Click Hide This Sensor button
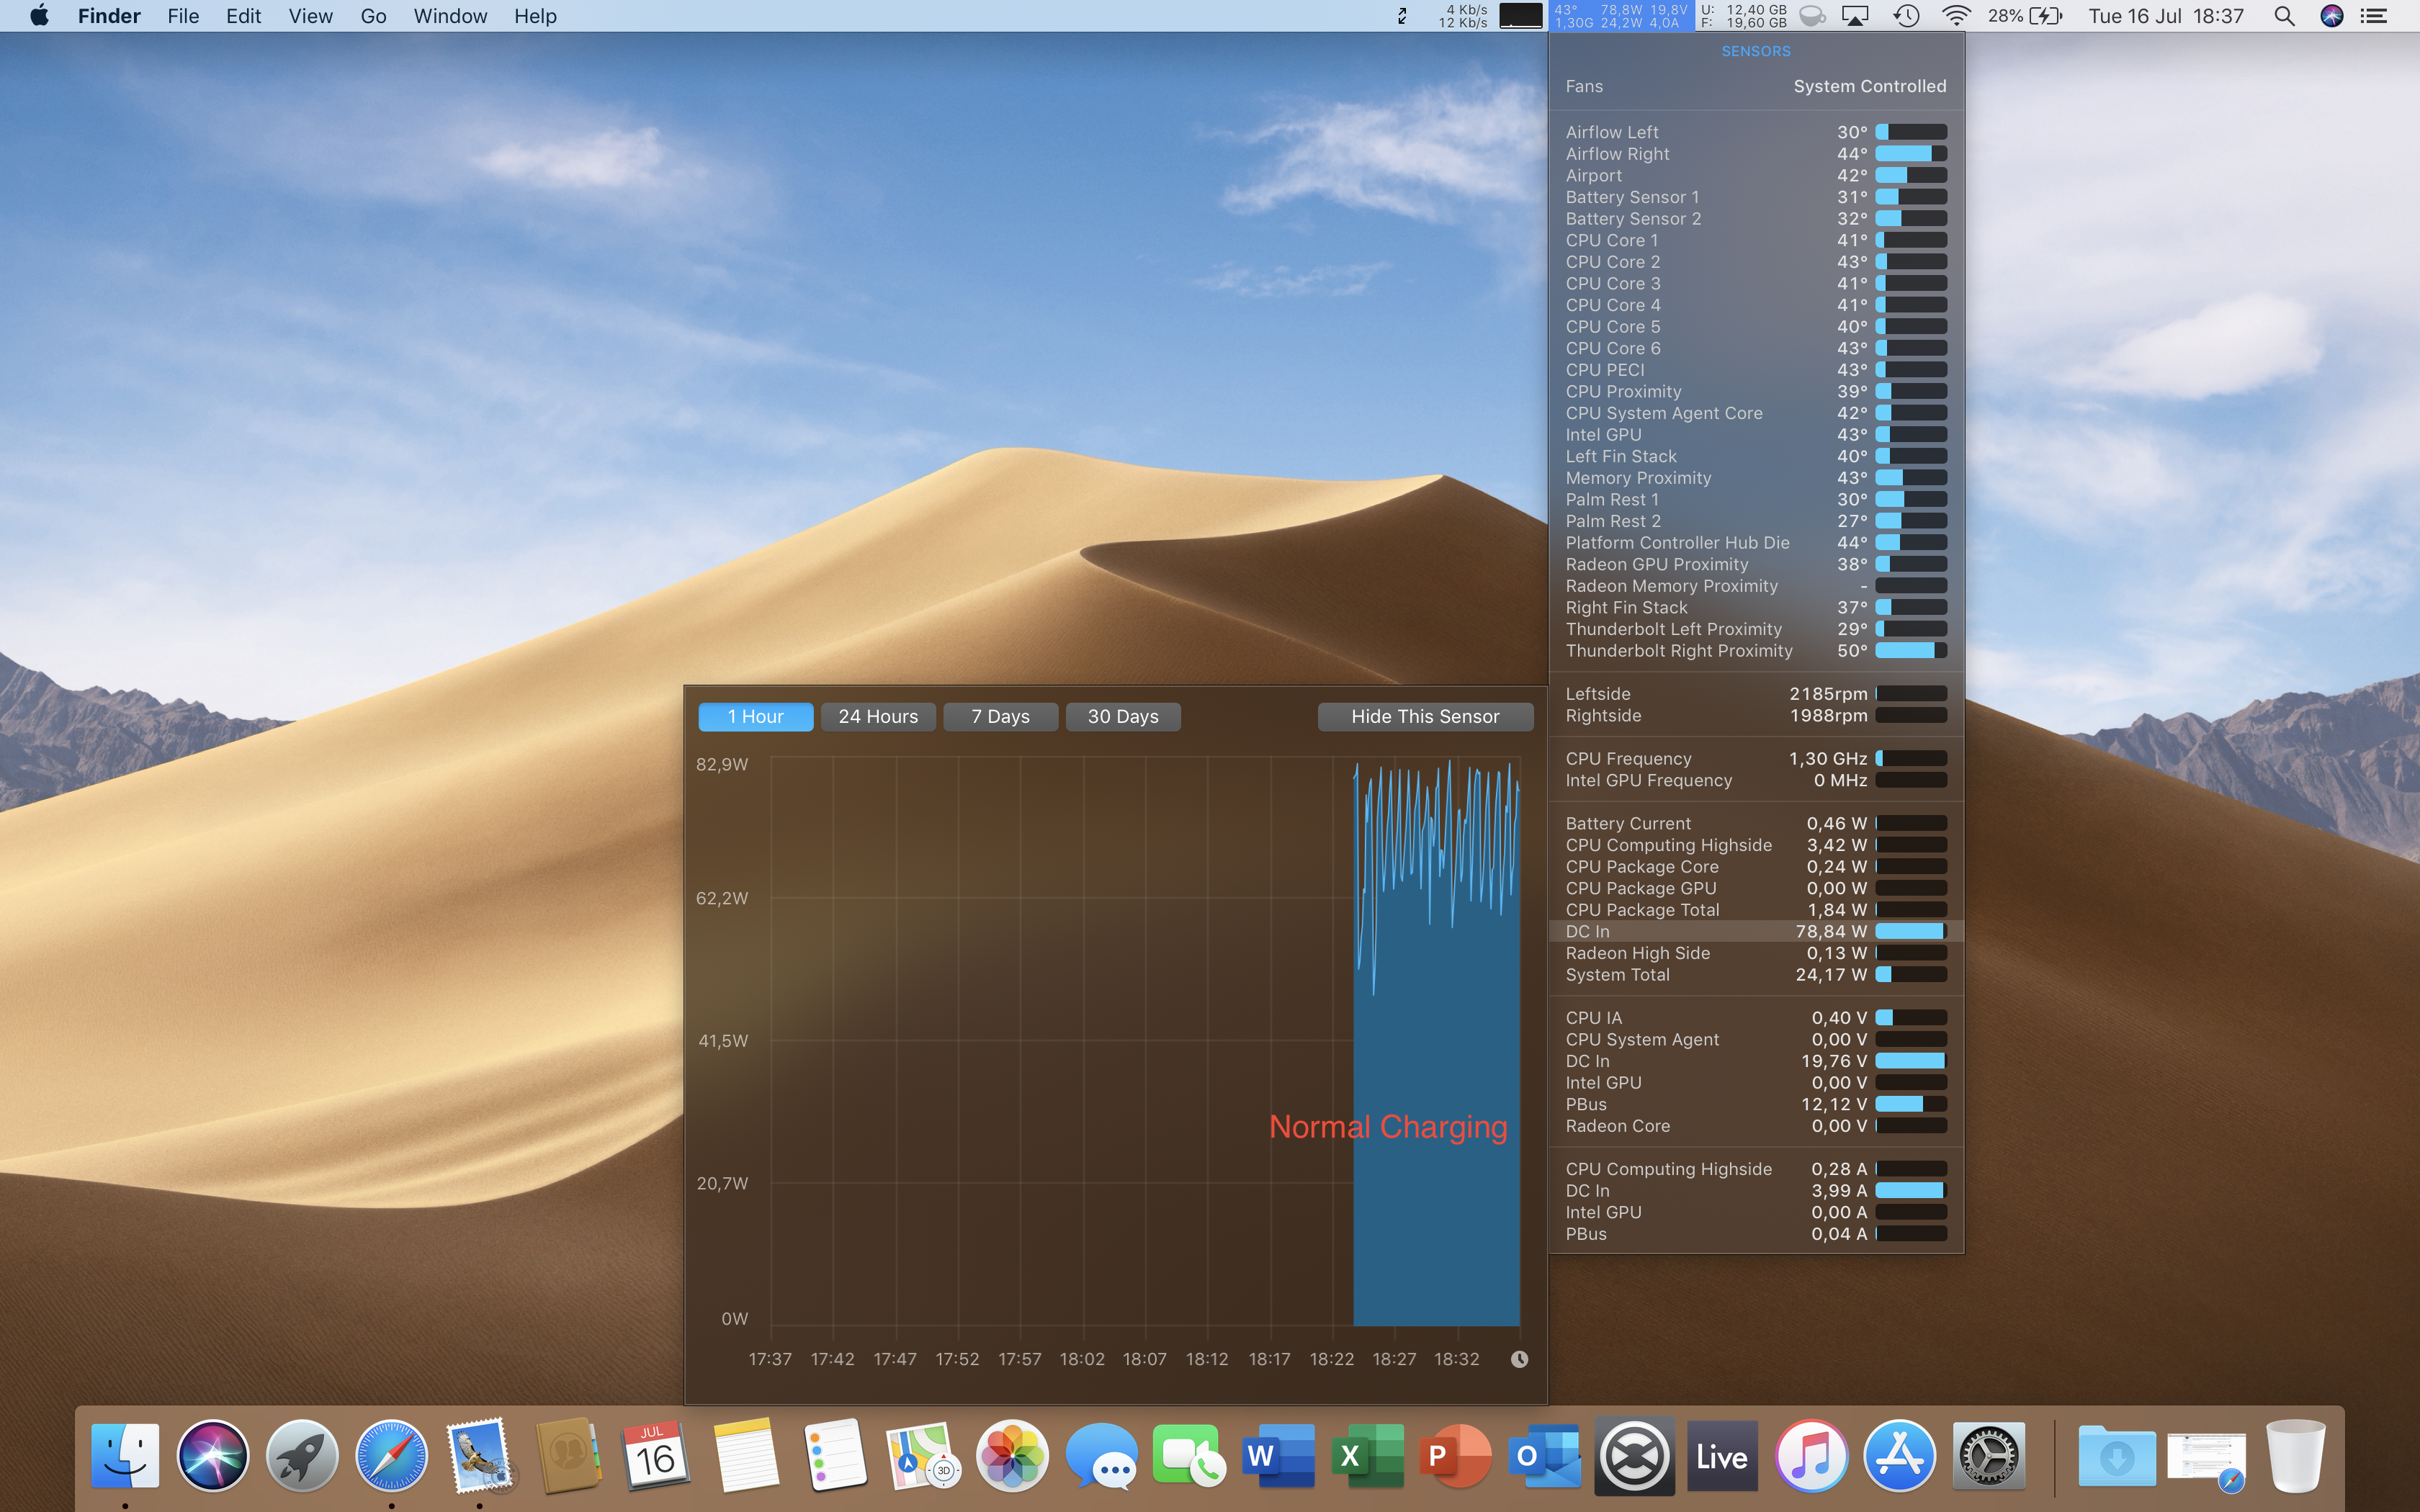Image resolution: width=2420 pixels, height=1512 pixels. coord(1425,717)
